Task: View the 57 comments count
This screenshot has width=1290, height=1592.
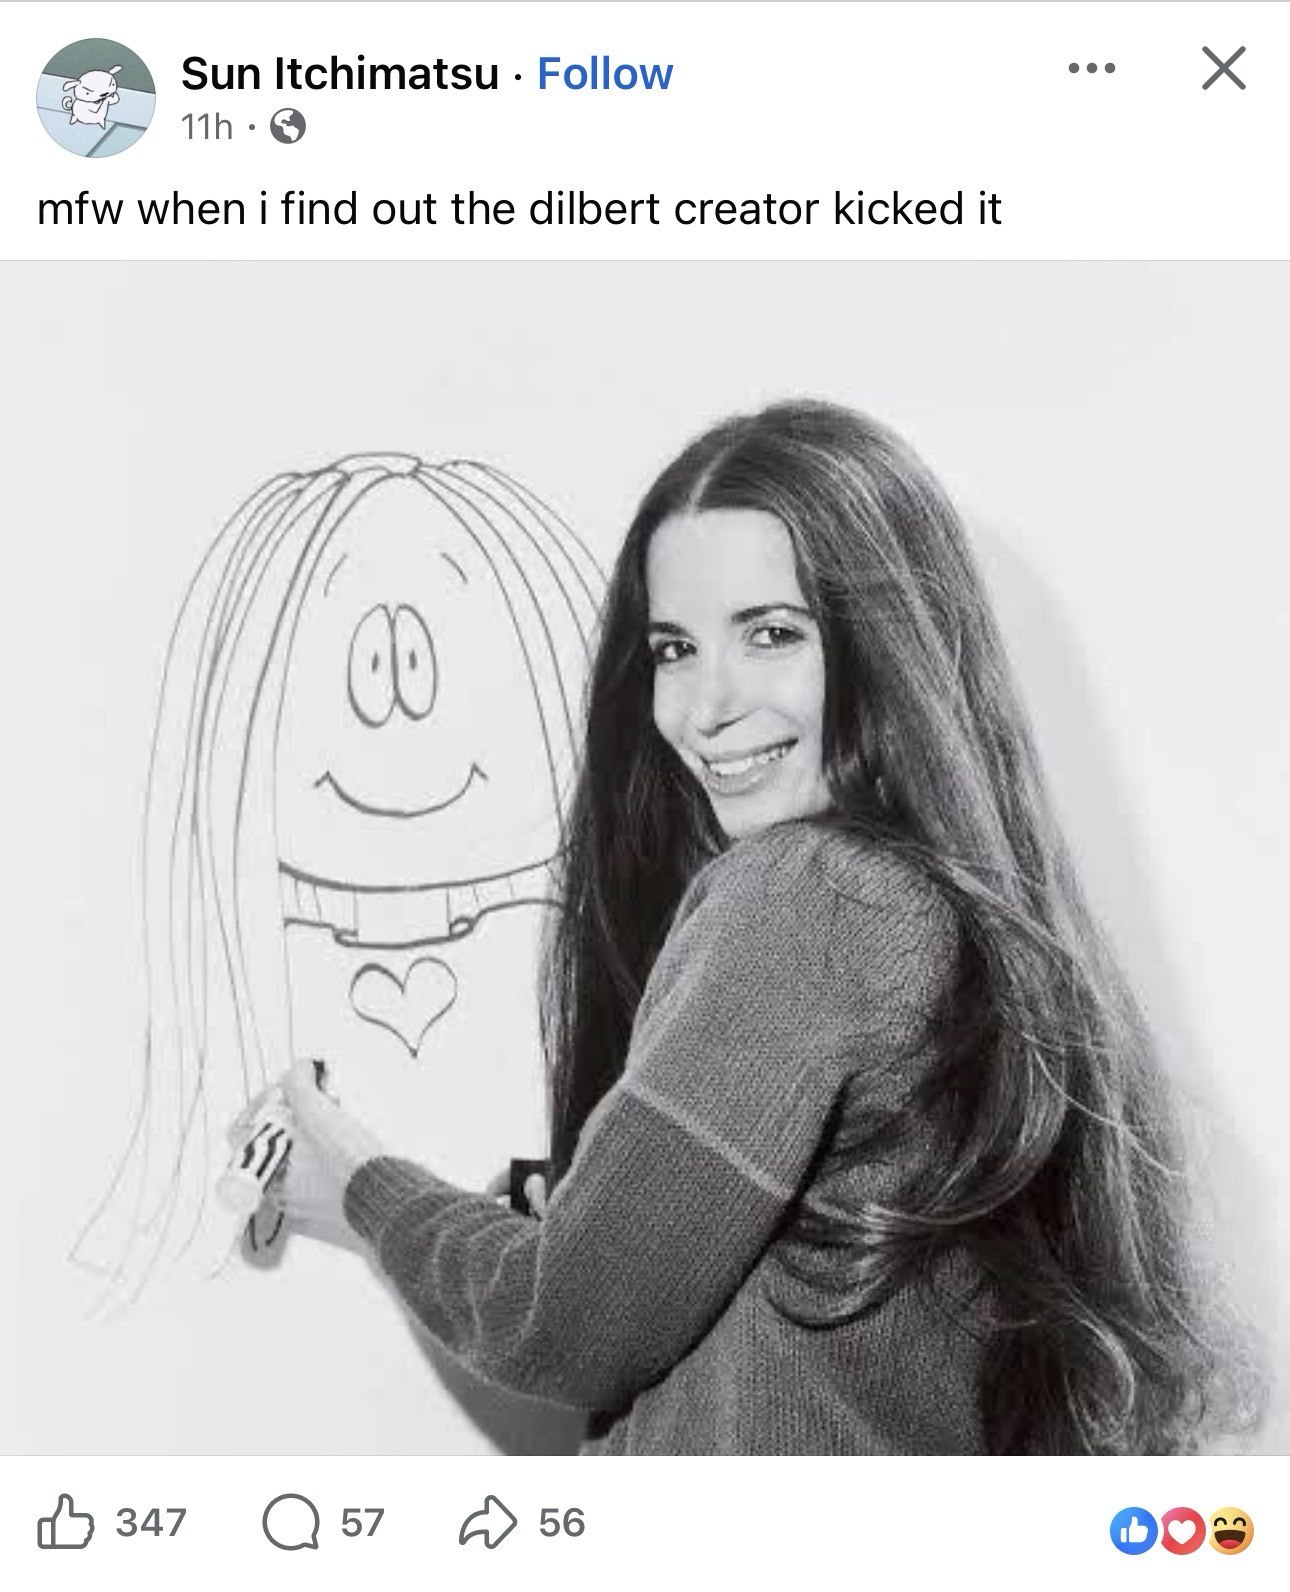Action: 362,1522
